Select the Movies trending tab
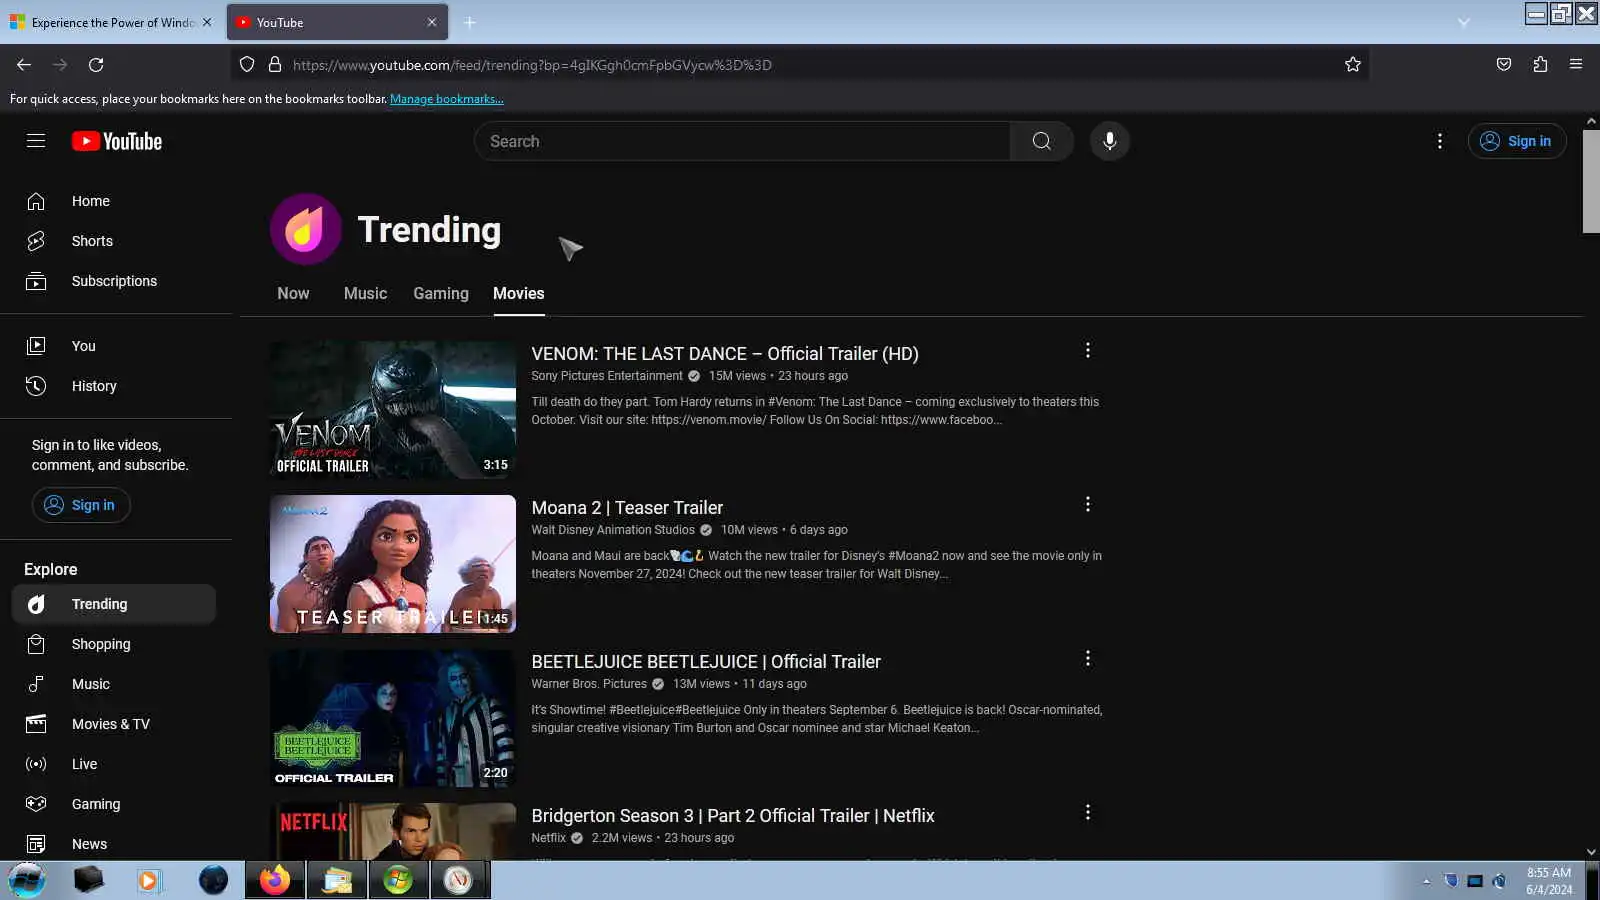 [x=519, y=293]
